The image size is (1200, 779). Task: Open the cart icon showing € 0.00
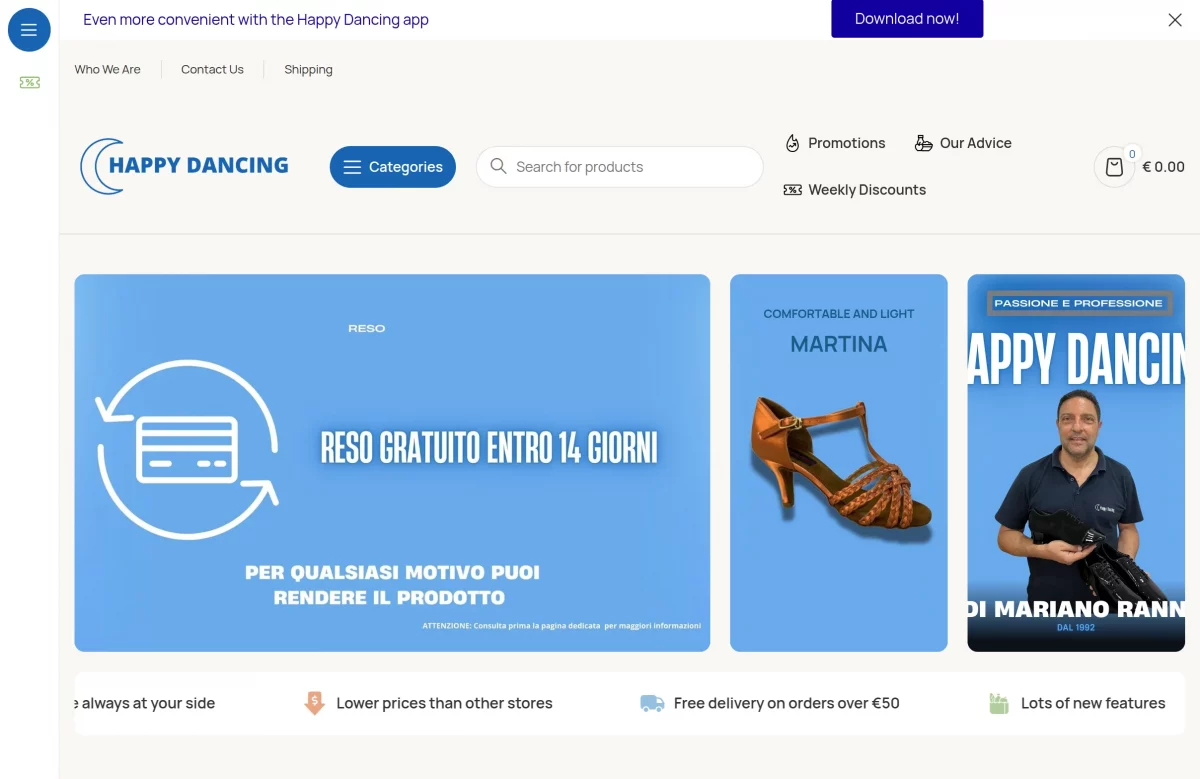tap(1114, 167)
